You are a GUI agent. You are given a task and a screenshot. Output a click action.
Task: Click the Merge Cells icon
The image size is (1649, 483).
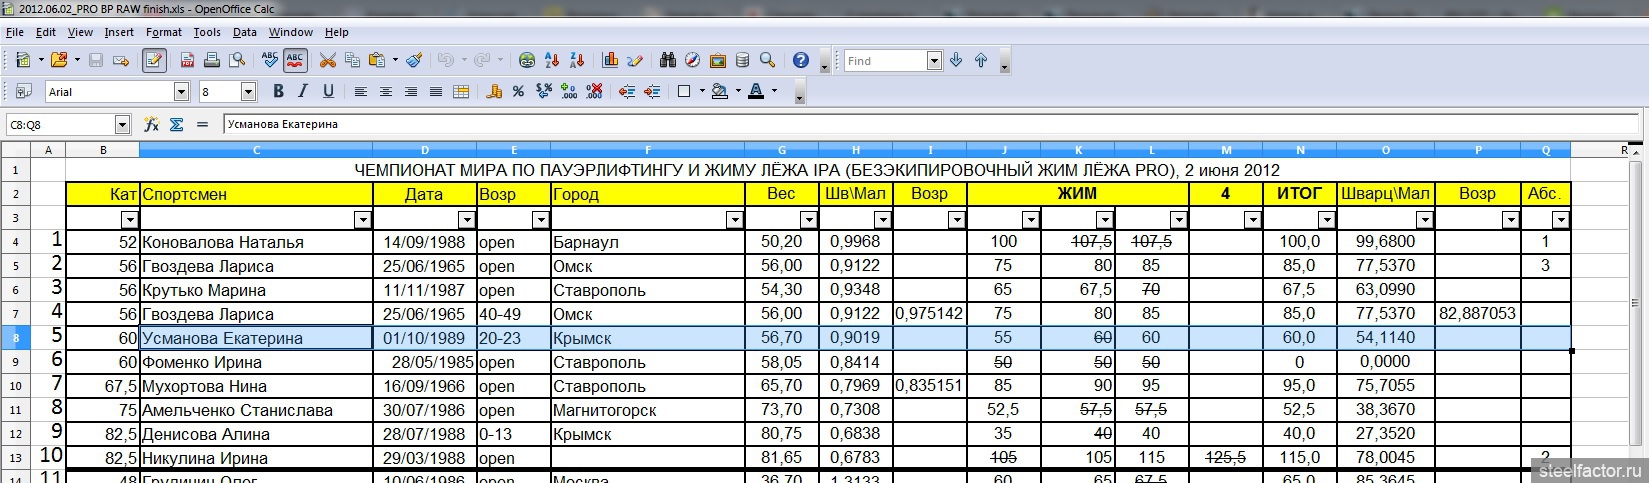tap(461, 92)
